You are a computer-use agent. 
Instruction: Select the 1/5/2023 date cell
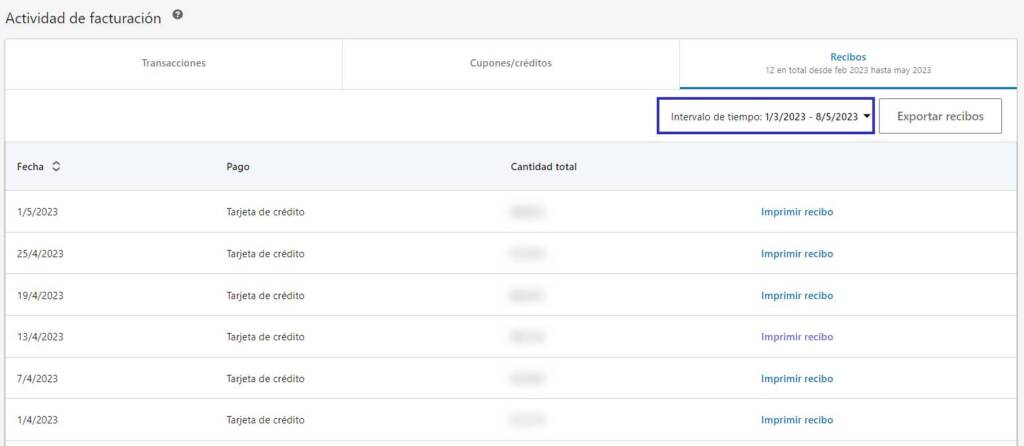pos(37,212)
